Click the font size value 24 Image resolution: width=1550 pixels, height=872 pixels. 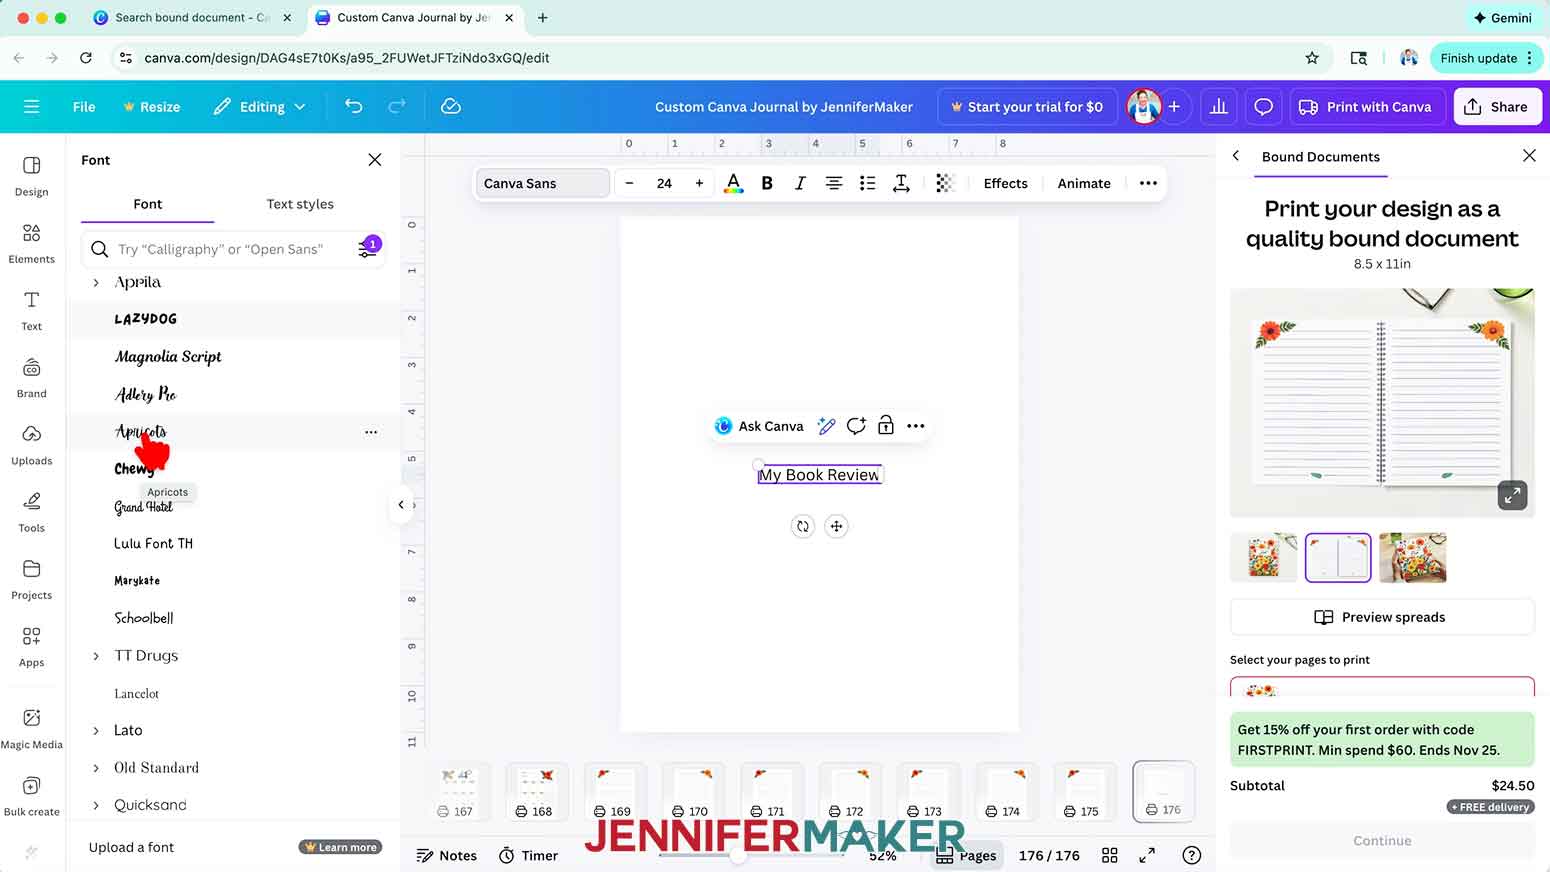click(x=664, y=183)
